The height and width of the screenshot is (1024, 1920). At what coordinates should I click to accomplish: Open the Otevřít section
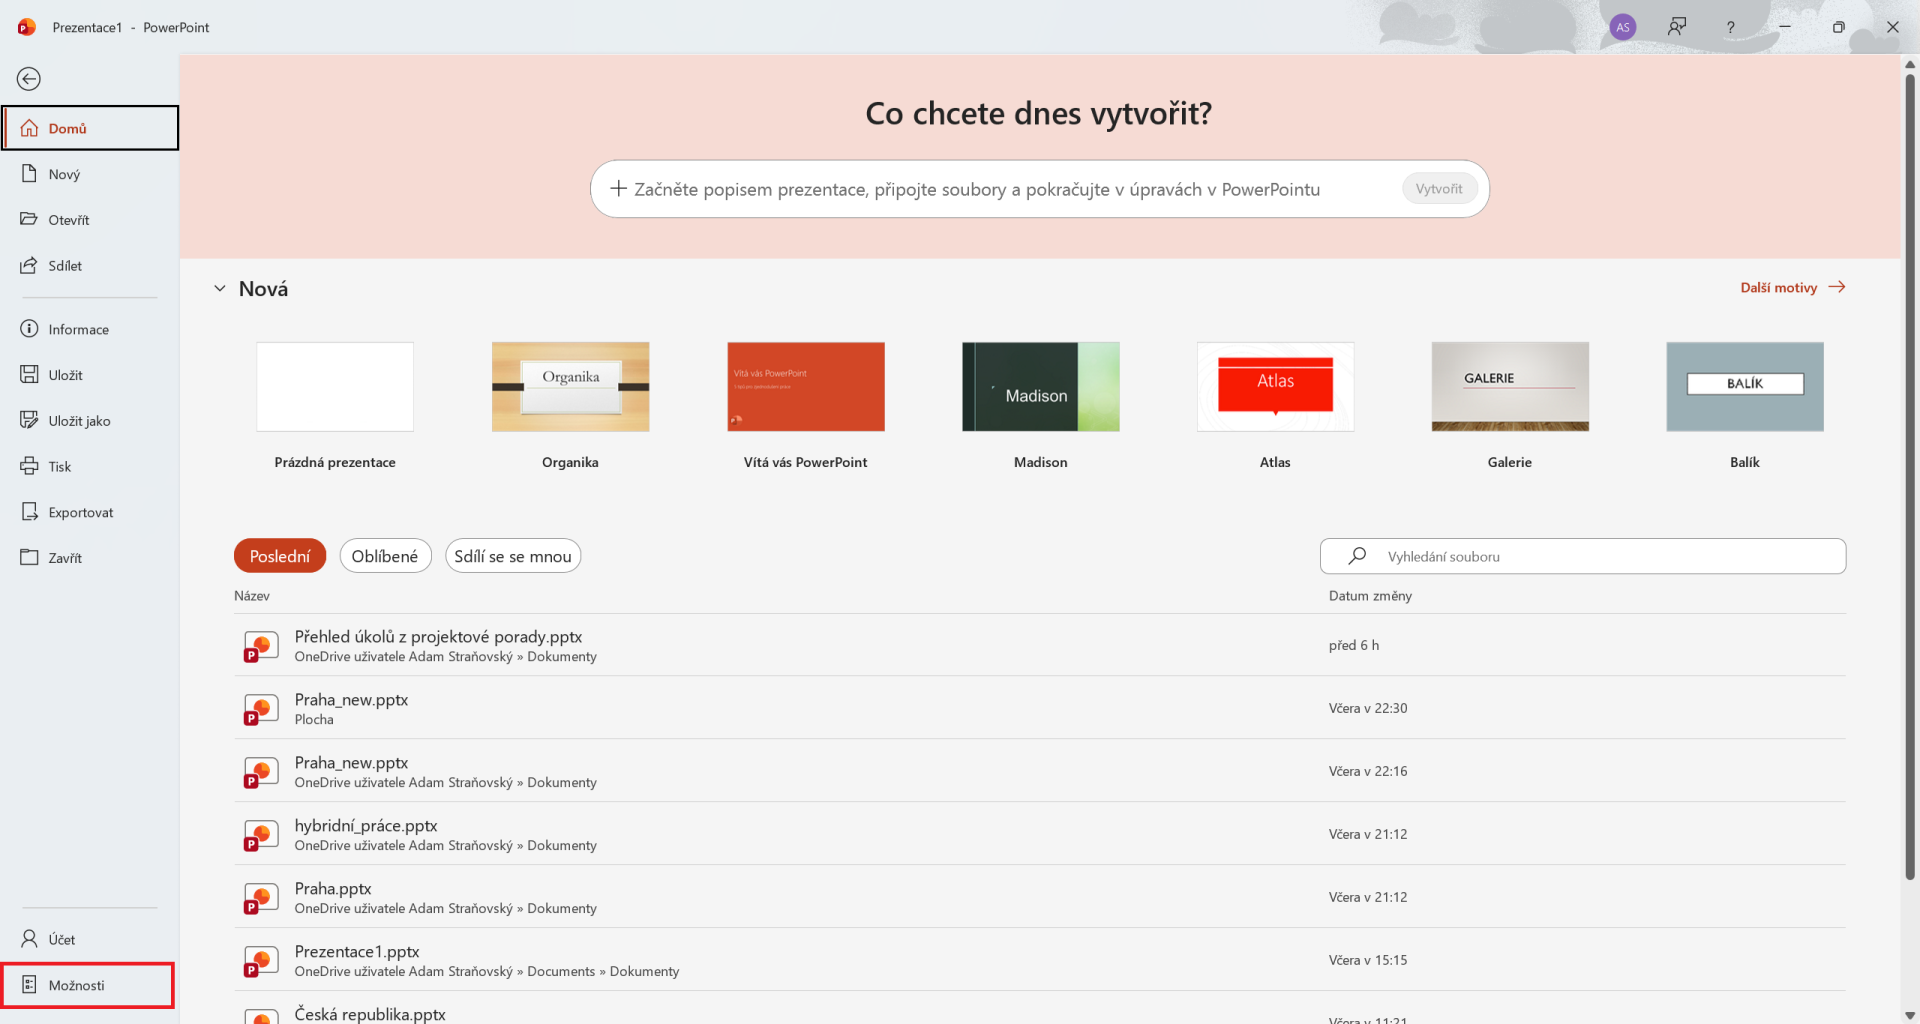tap(90, 220)
